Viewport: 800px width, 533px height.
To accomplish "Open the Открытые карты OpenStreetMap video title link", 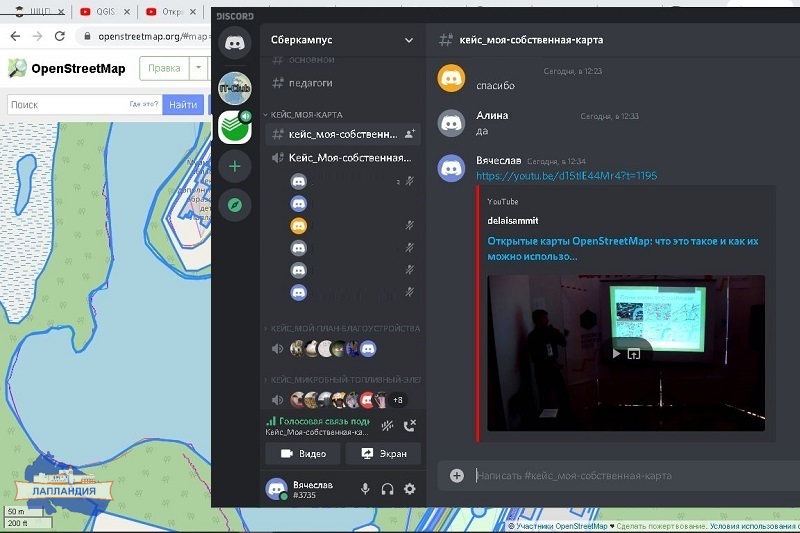I will click(x=622, y=248).
